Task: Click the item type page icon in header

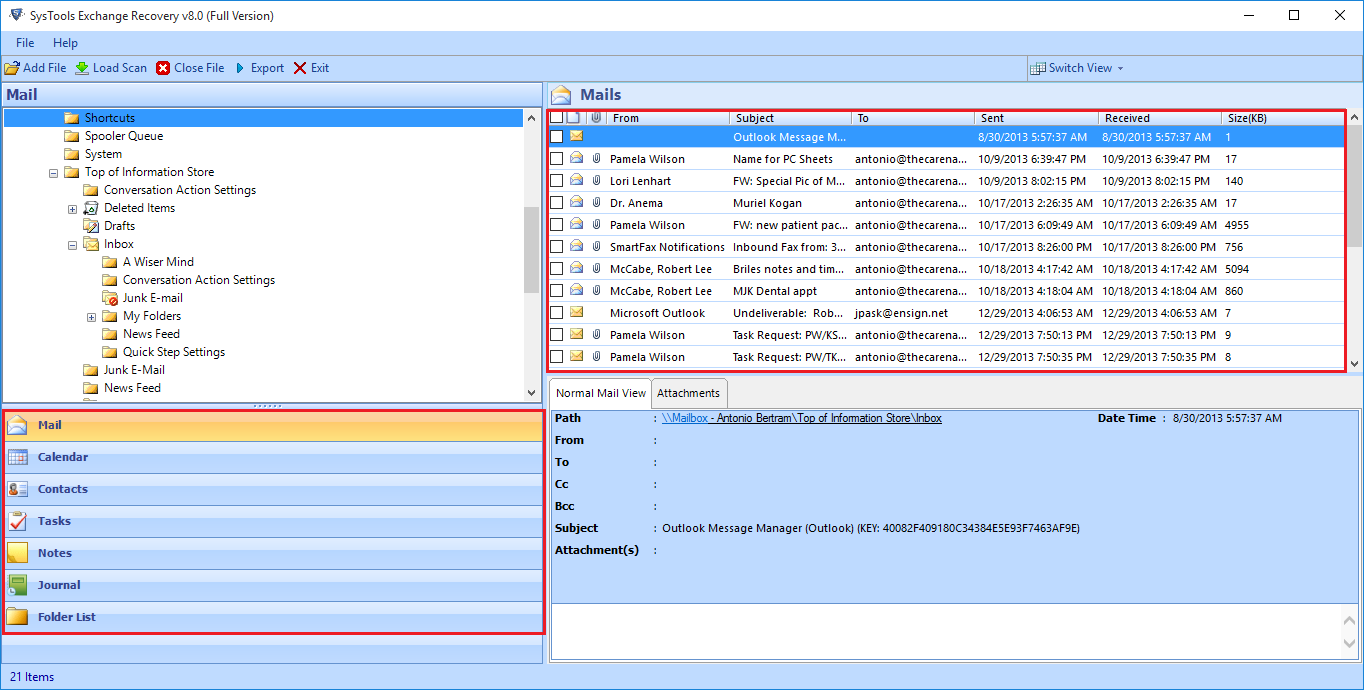Action: pyautogui.click(x=574, y=118)
